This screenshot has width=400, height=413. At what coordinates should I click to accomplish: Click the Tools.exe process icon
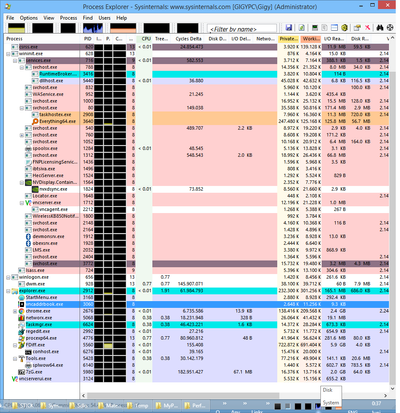pos(21,358)
